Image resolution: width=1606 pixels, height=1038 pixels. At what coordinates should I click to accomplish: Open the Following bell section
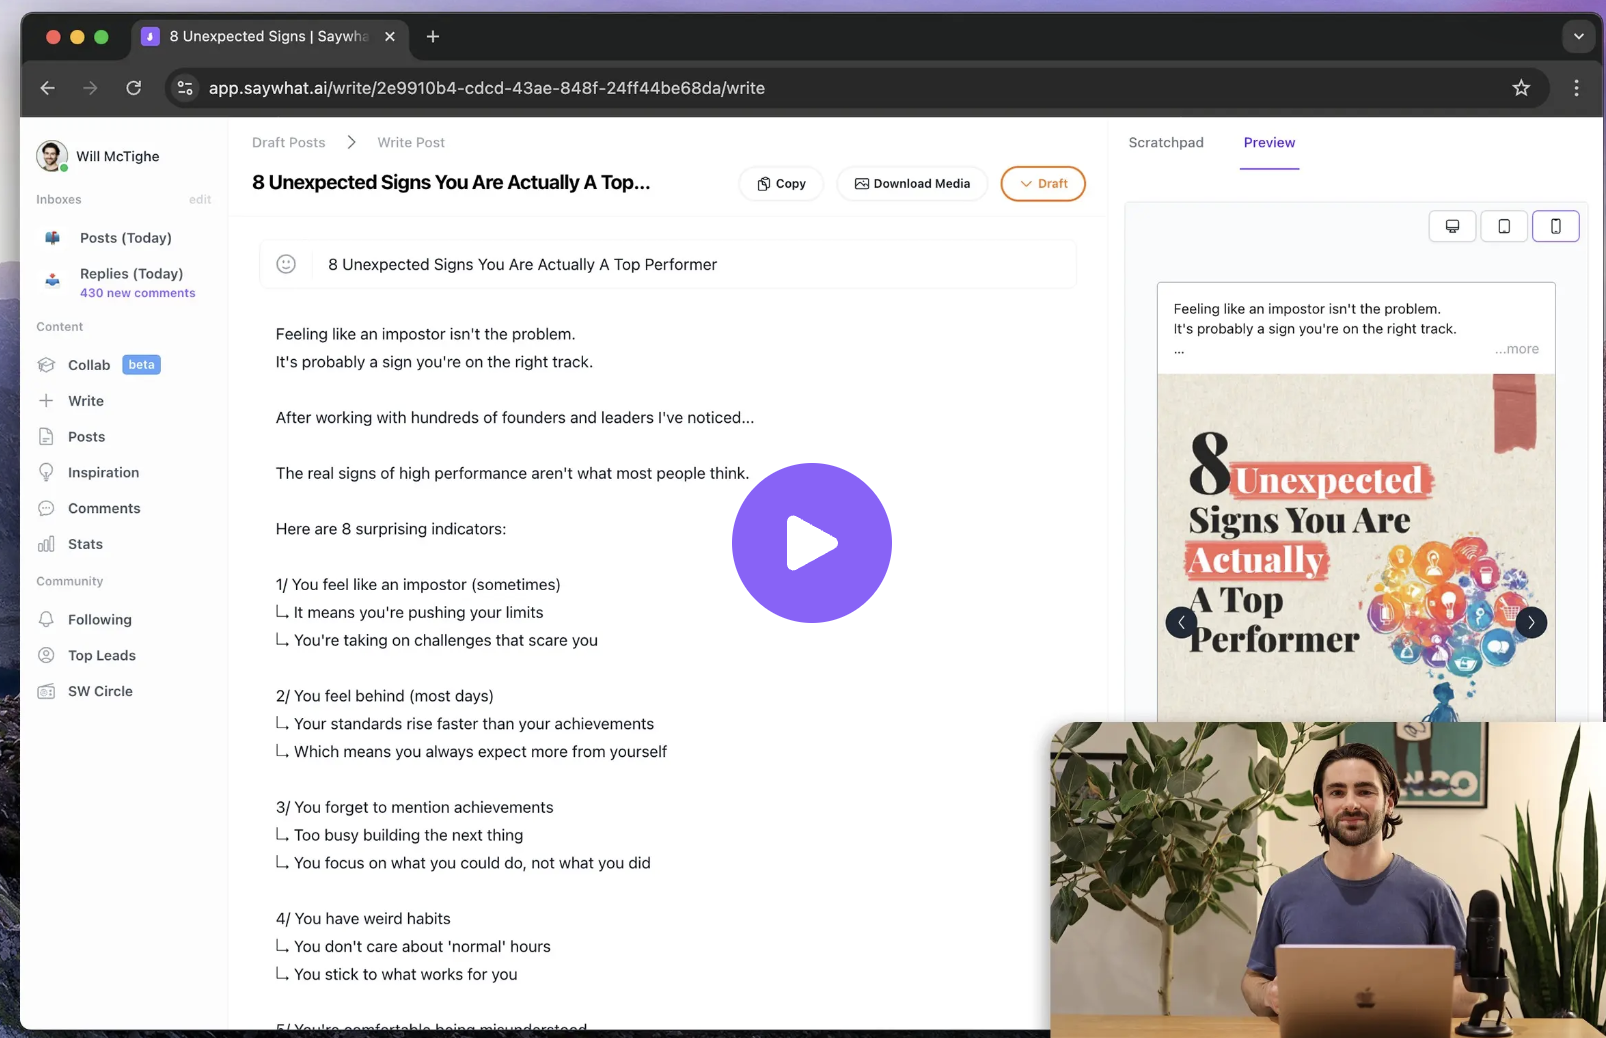click(47, 619)
